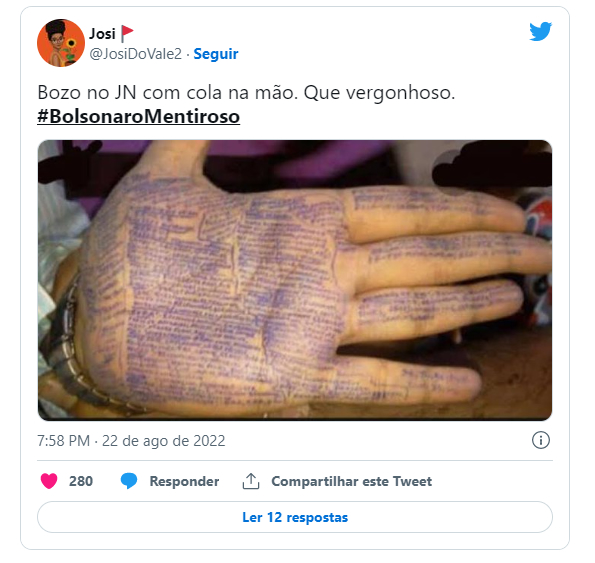Click the Twitter bird logo
The image size is (595, 563).
point(540,31)
